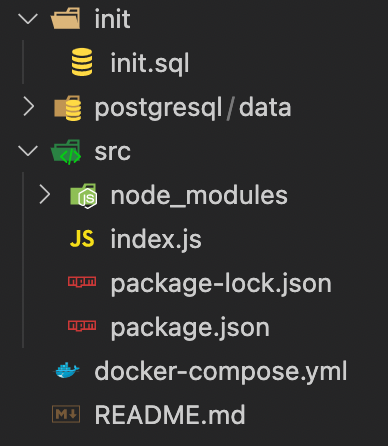Click the green src code folder icon

[66, 152]
